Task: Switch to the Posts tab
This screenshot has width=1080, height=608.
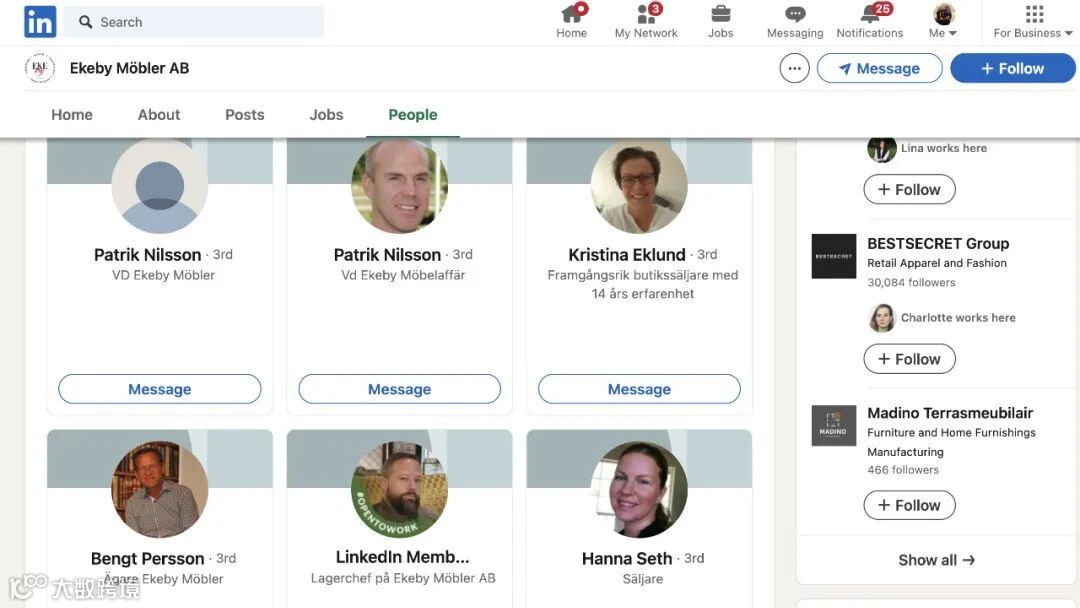Action: click(x=245, y=115)
